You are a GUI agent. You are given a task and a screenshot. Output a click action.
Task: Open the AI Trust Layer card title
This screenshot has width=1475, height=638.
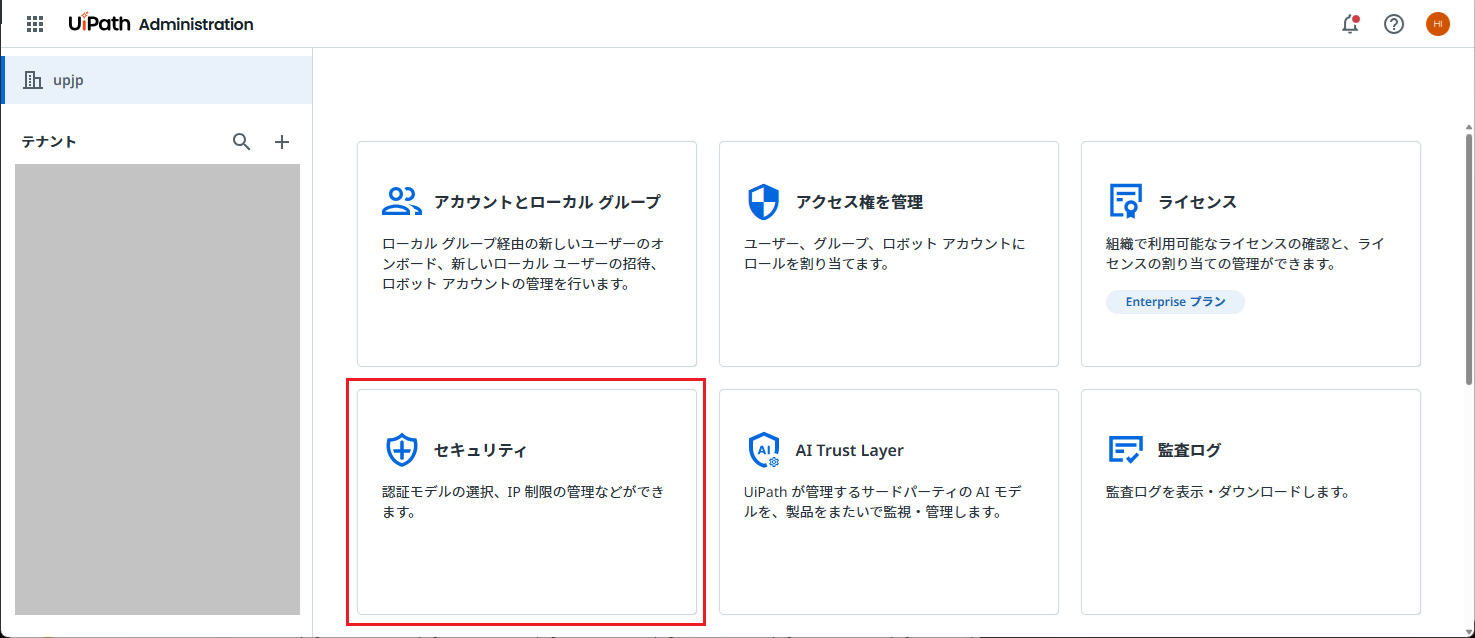click(849, 450)
